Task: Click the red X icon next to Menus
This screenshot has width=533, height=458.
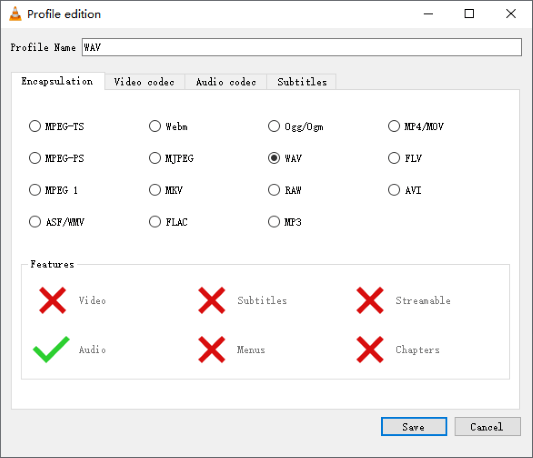Action: tap(211, 350)
